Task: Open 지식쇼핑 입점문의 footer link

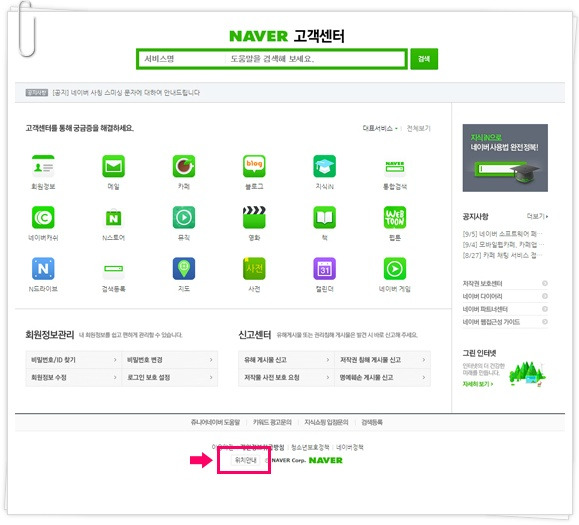Action: point(326,422)
